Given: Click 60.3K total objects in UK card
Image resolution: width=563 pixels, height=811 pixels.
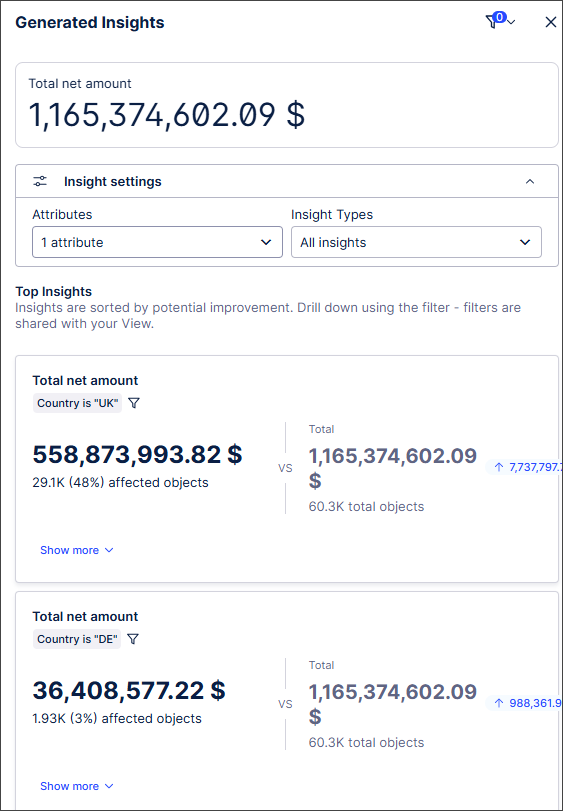Looking at the screenshot, I should (x=366, y=506).
